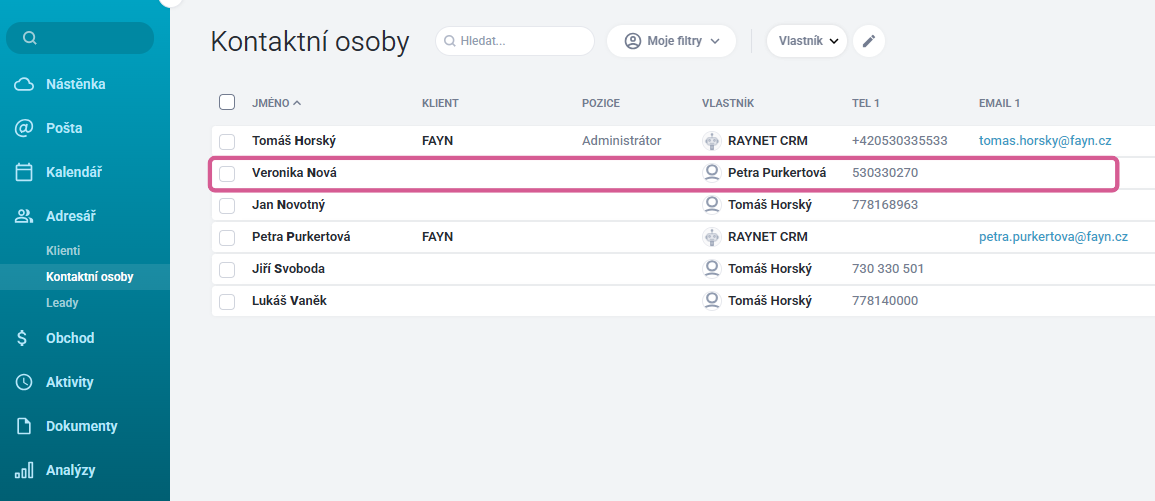Open the Vlastník dropdown

pyautogui.click(x=806, y=41)
